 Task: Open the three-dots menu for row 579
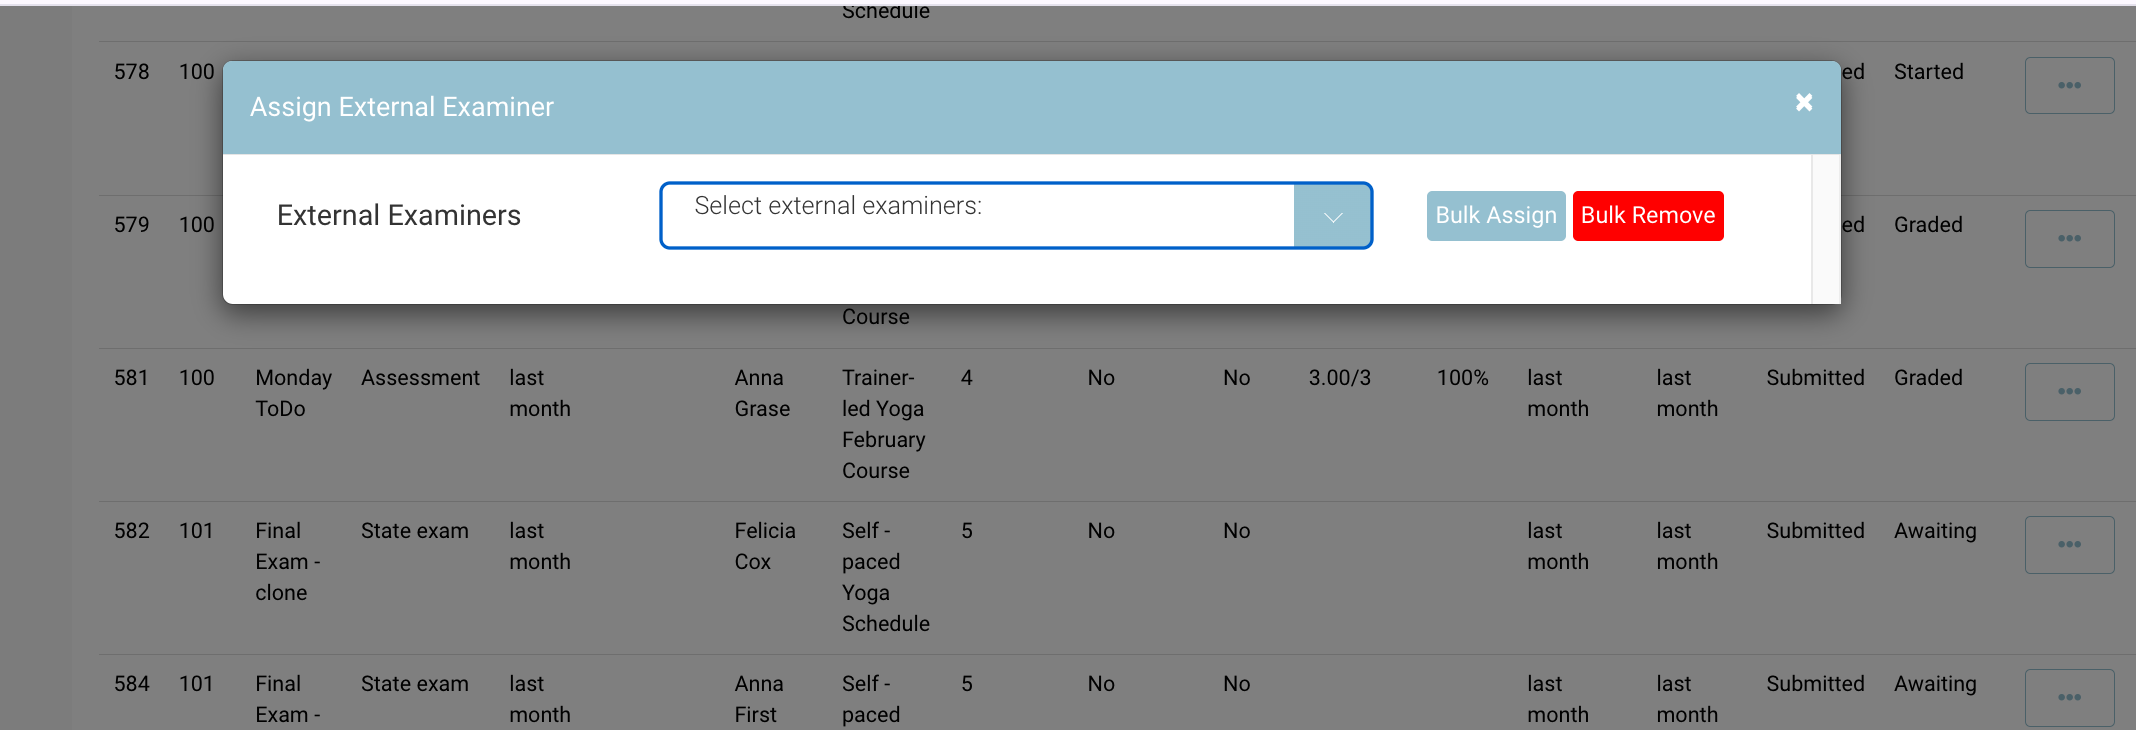click(x=2069, y=239)
